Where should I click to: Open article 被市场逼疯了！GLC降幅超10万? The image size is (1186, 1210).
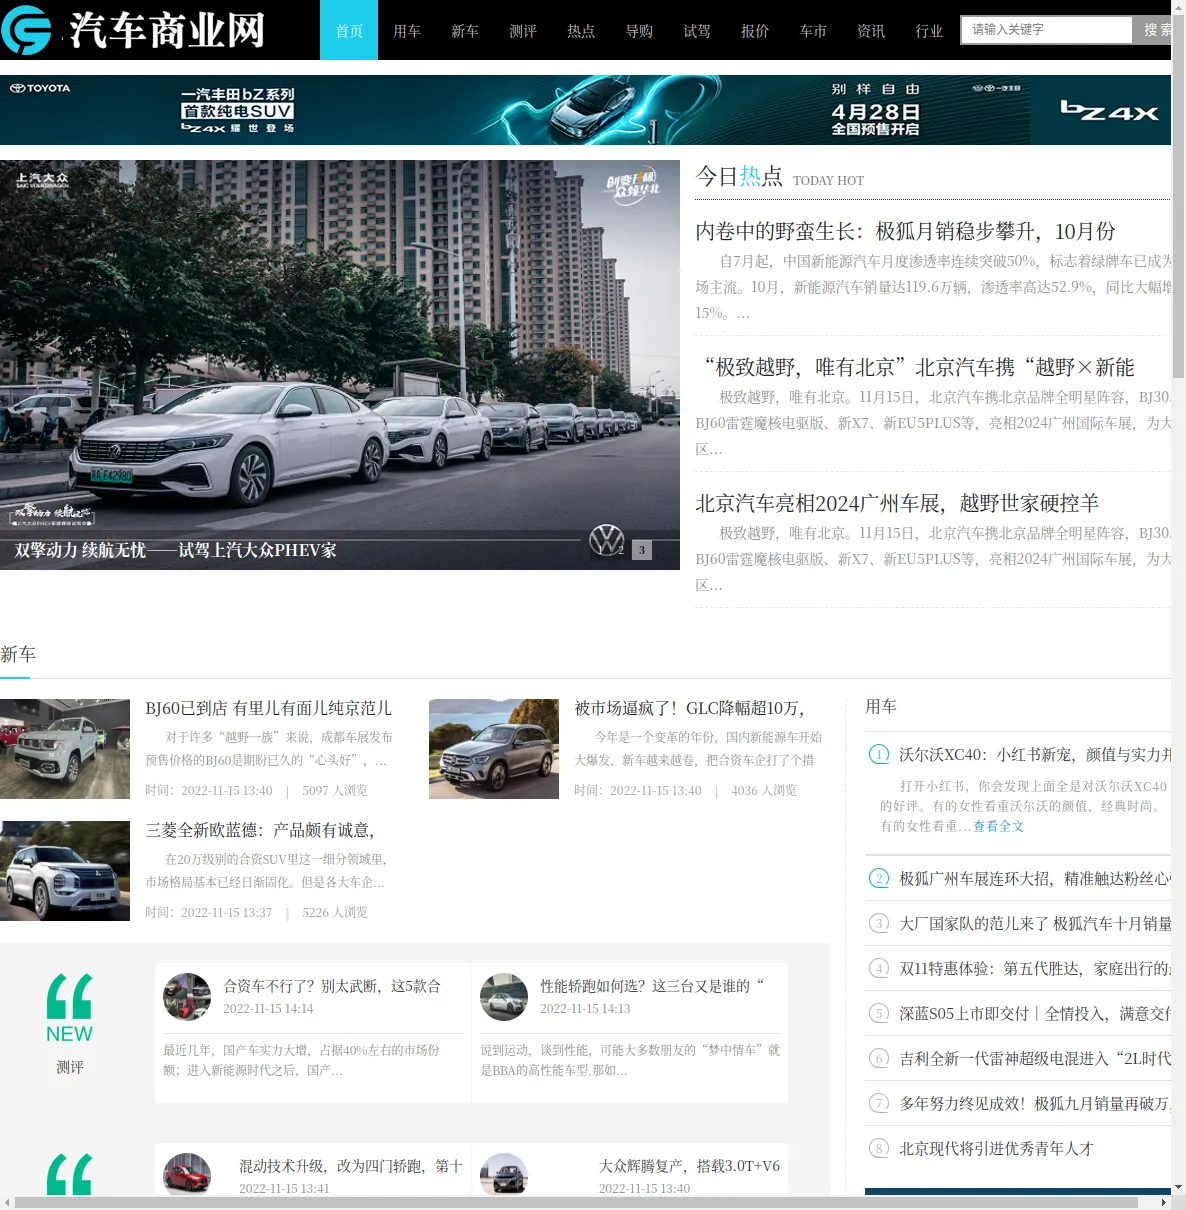[x=689, y=708]
